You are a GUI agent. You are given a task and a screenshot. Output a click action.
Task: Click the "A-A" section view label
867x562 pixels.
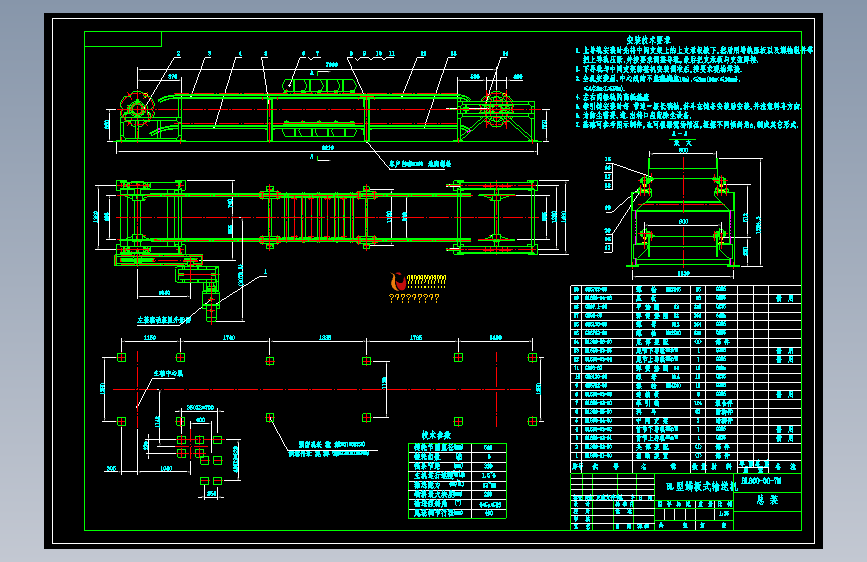[x=678, y=134]
